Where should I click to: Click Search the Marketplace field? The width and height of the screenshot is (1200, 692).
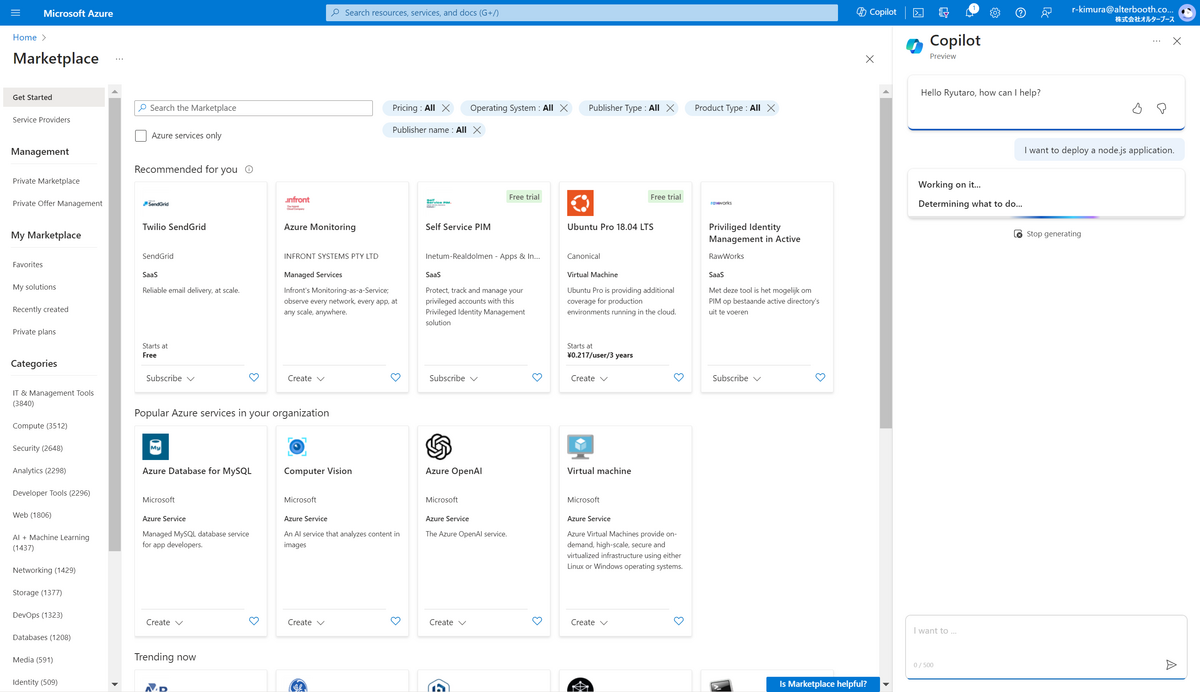[254, 108]
